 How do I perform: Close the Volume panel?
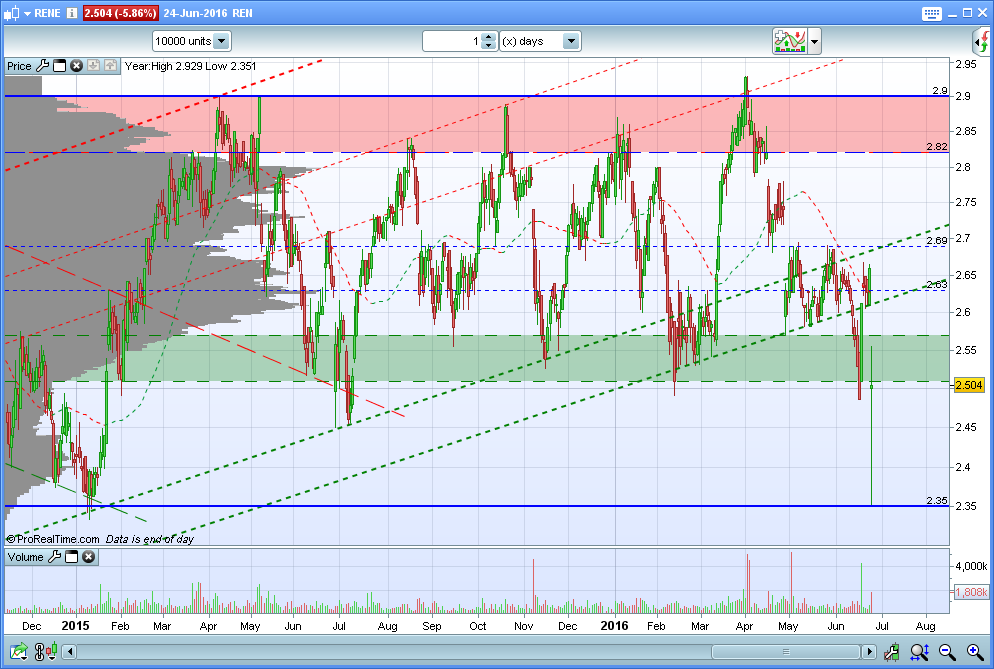tap(89, 557)
